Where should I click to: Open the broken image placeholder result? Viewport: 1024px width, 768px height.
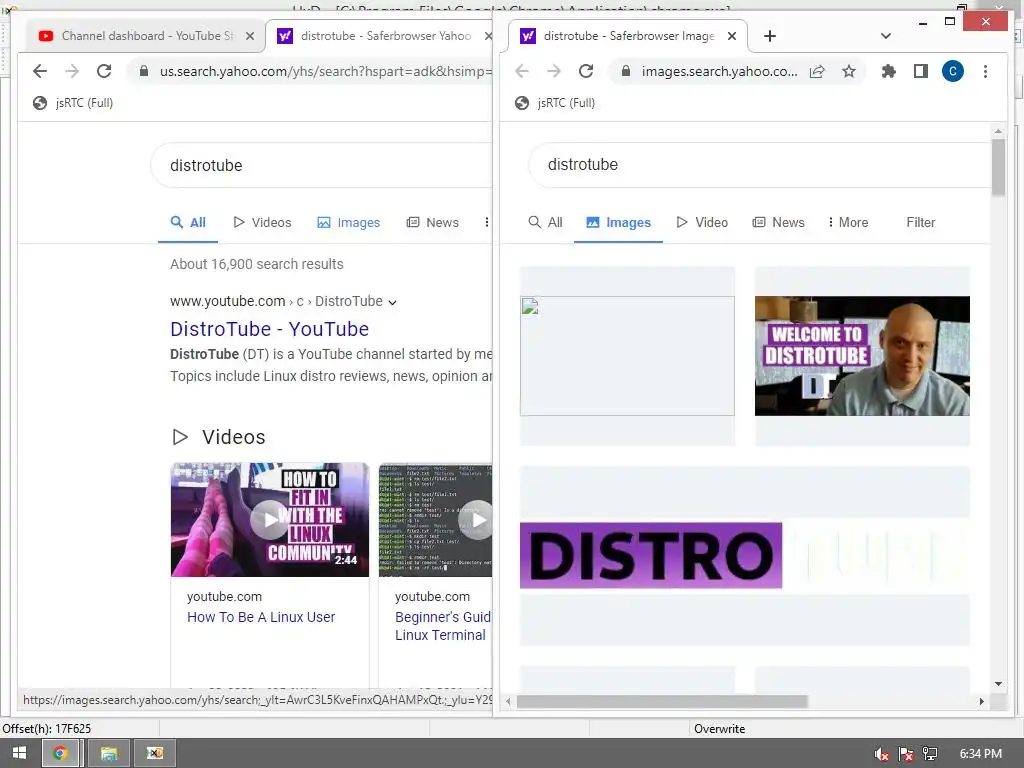pyautogui.click(x=627, y=356)
